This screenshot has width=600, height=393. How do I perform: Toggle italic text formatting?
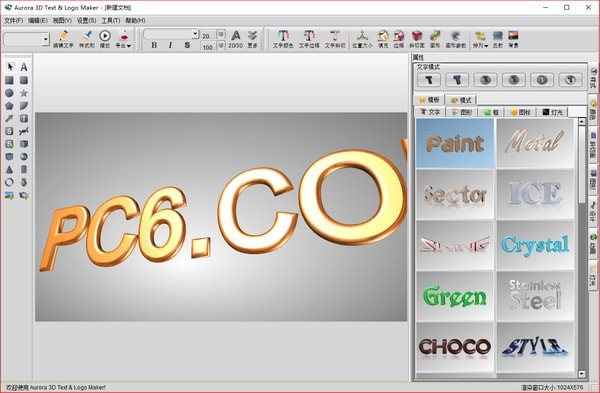[x=170, y=45]
